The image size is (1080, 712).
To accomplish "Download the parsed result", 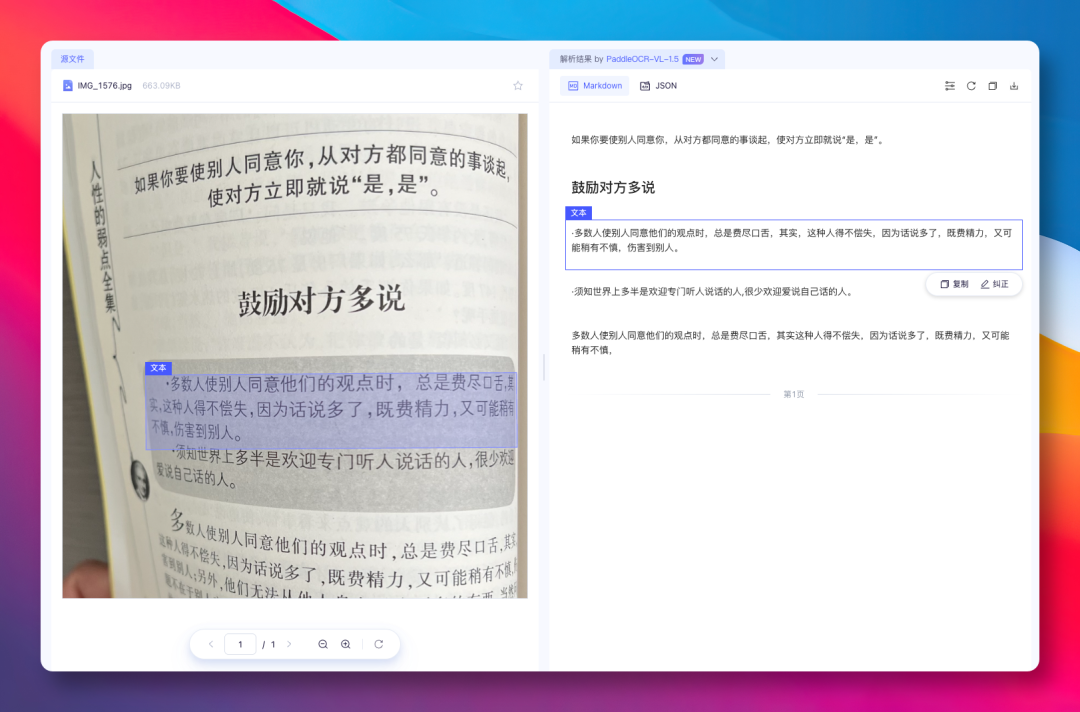I will (x=1014, y=86).
